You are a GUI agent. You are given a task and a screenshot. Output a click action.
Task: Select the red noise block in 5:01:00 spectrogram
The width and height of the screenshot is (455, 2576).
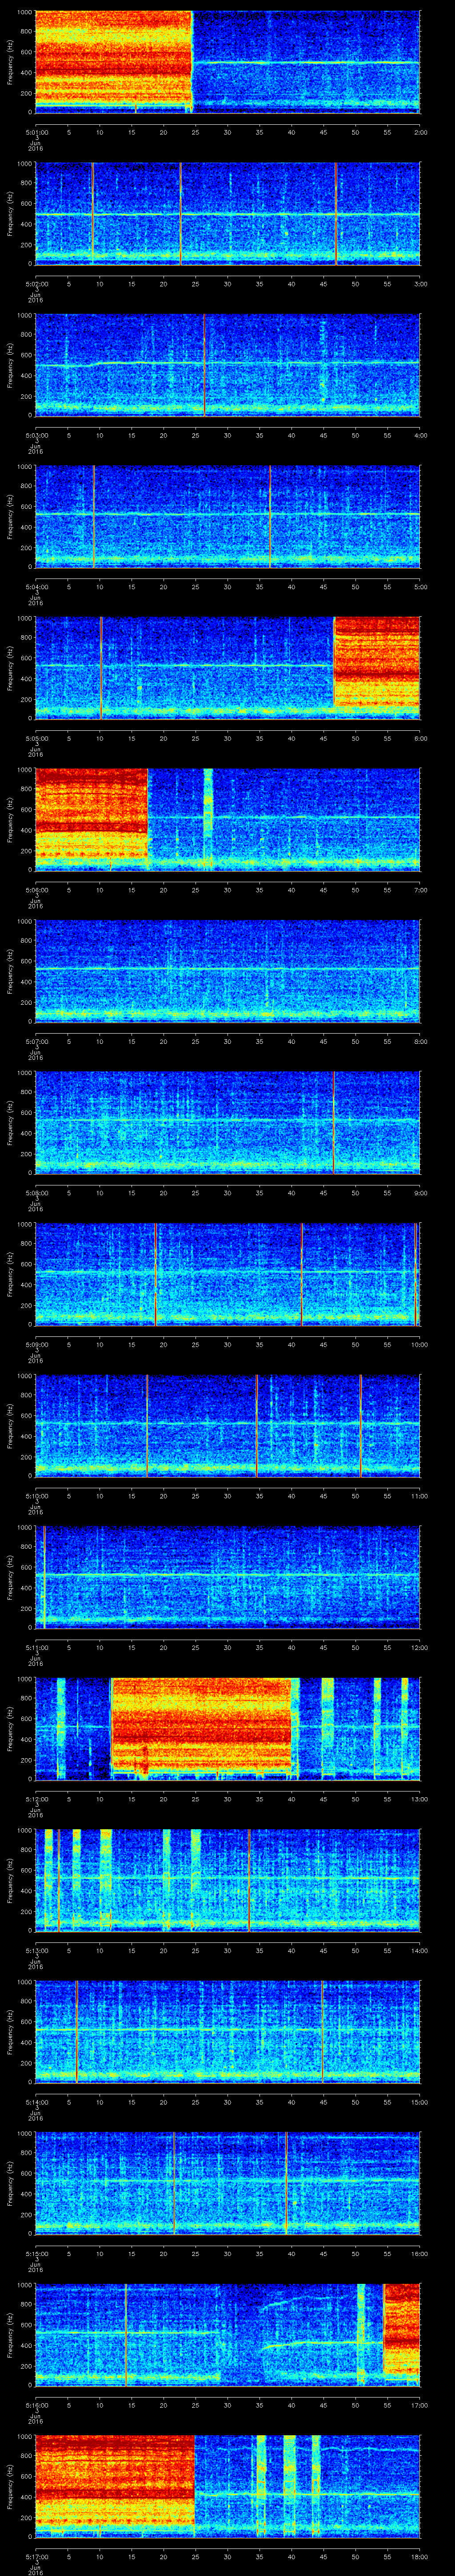click(x=112, y=60)
